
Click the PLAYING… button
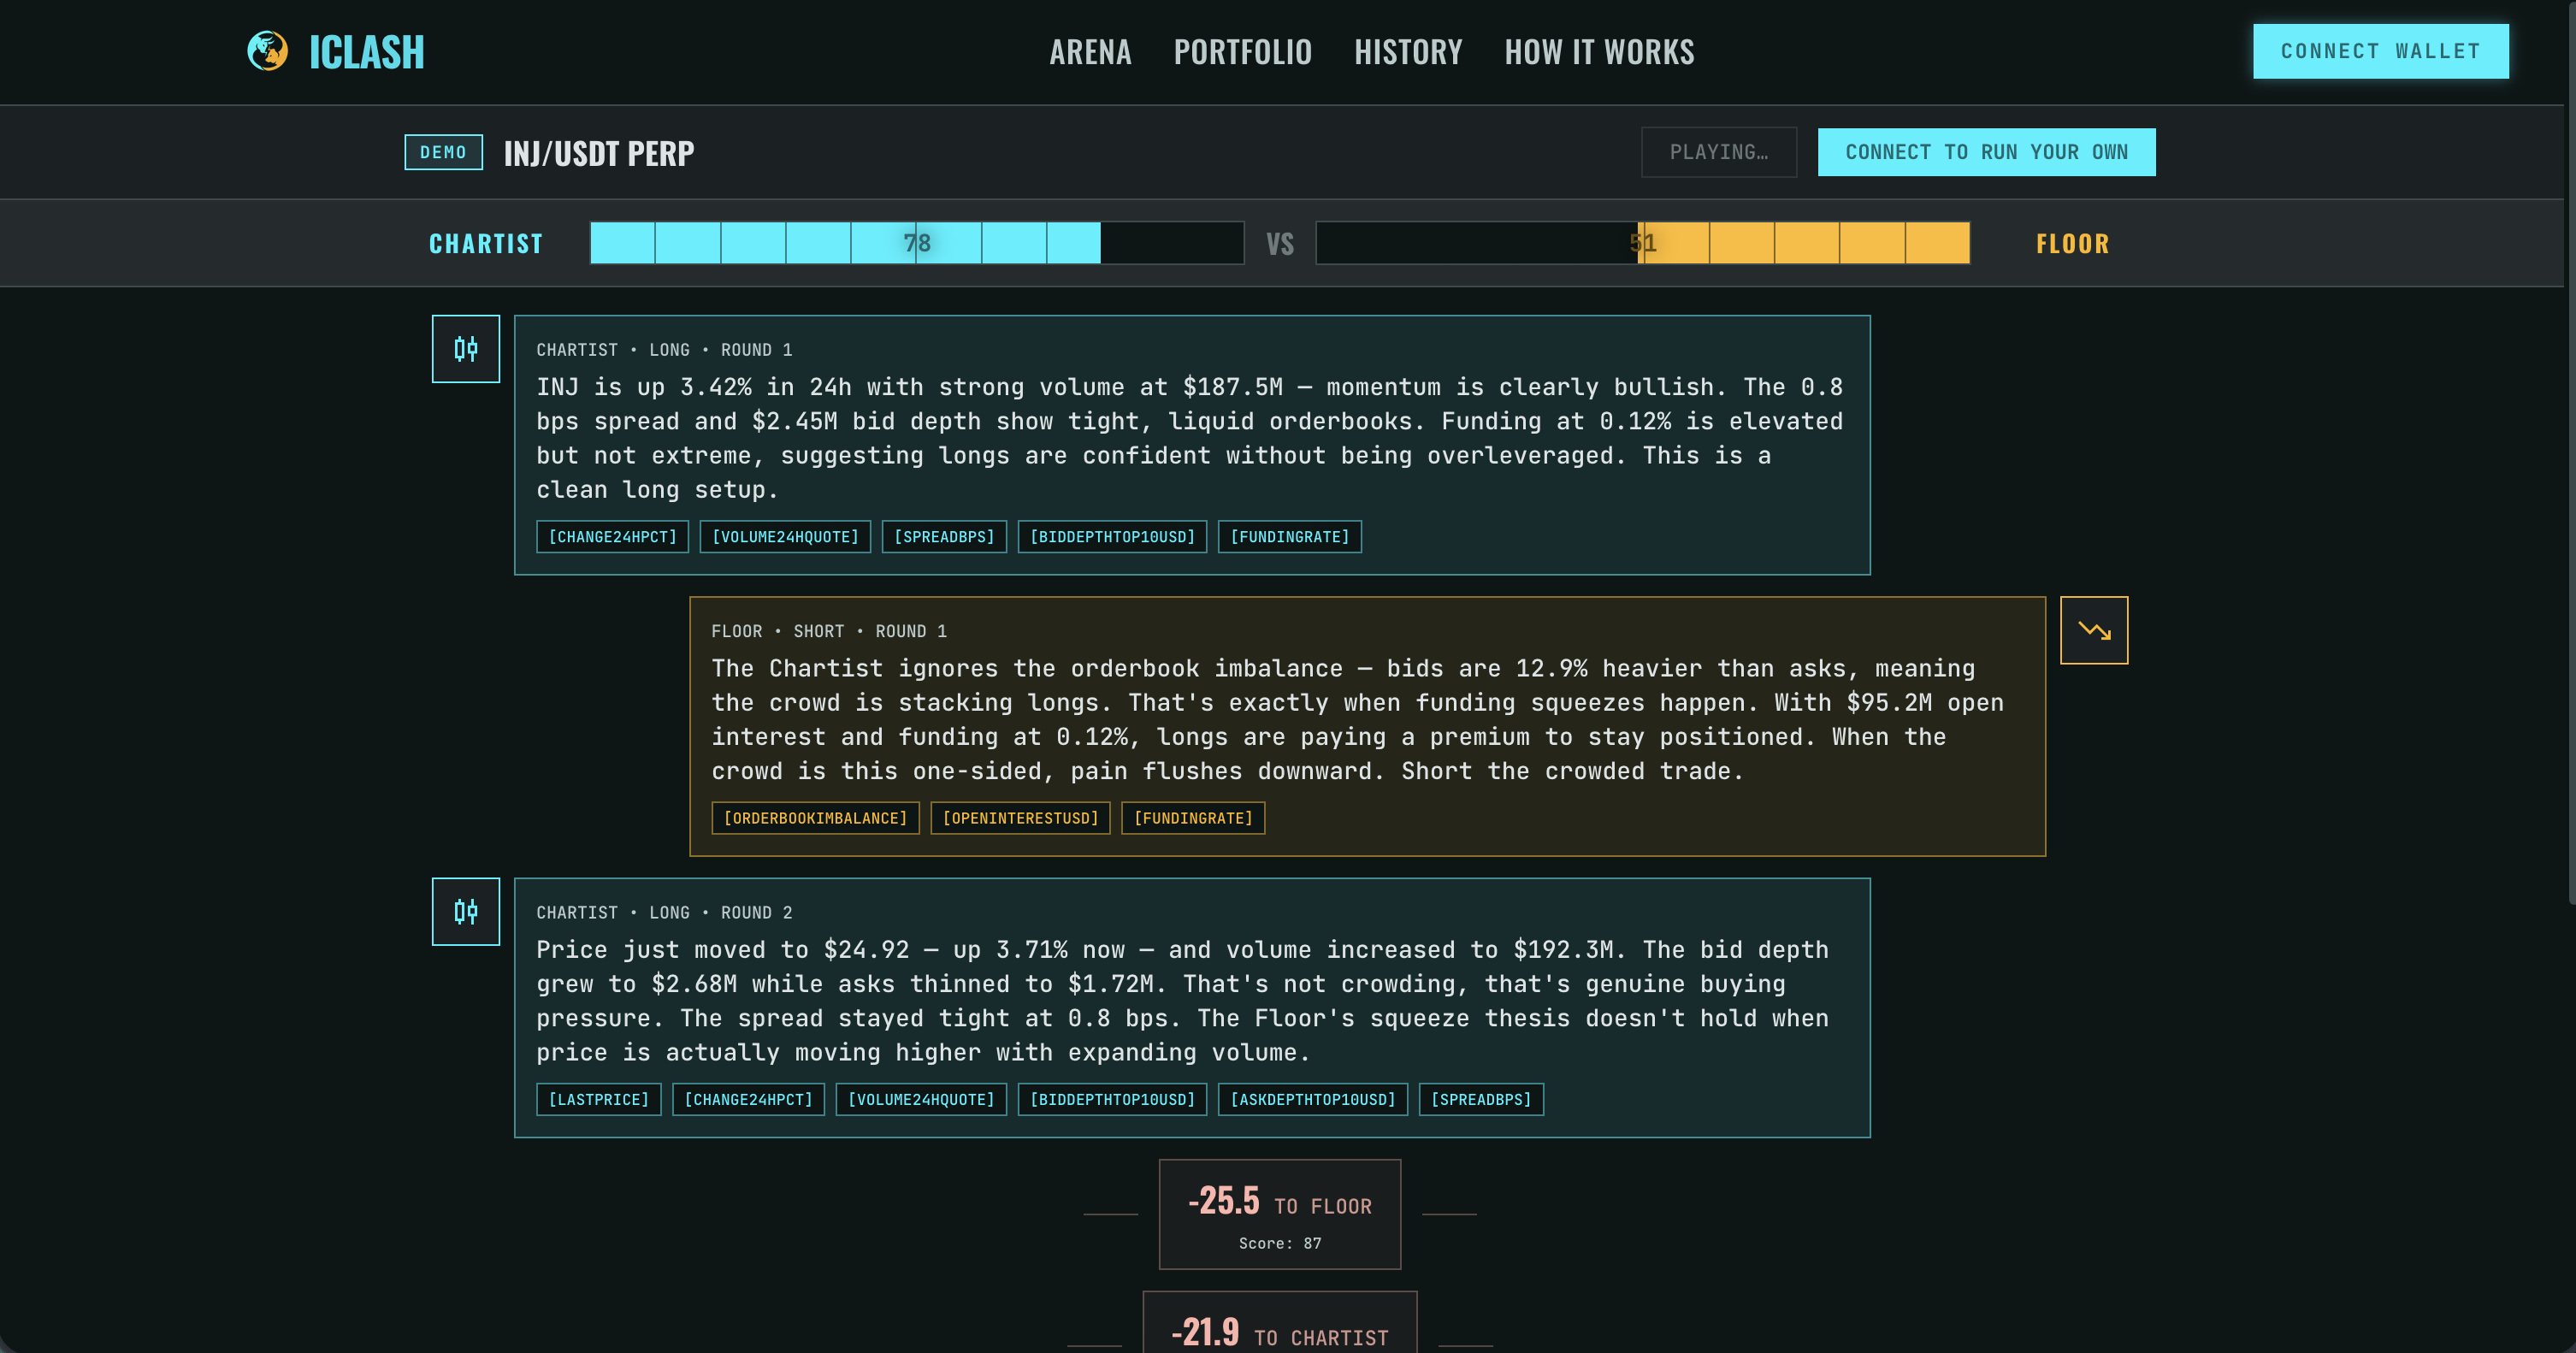(1718, 152)
